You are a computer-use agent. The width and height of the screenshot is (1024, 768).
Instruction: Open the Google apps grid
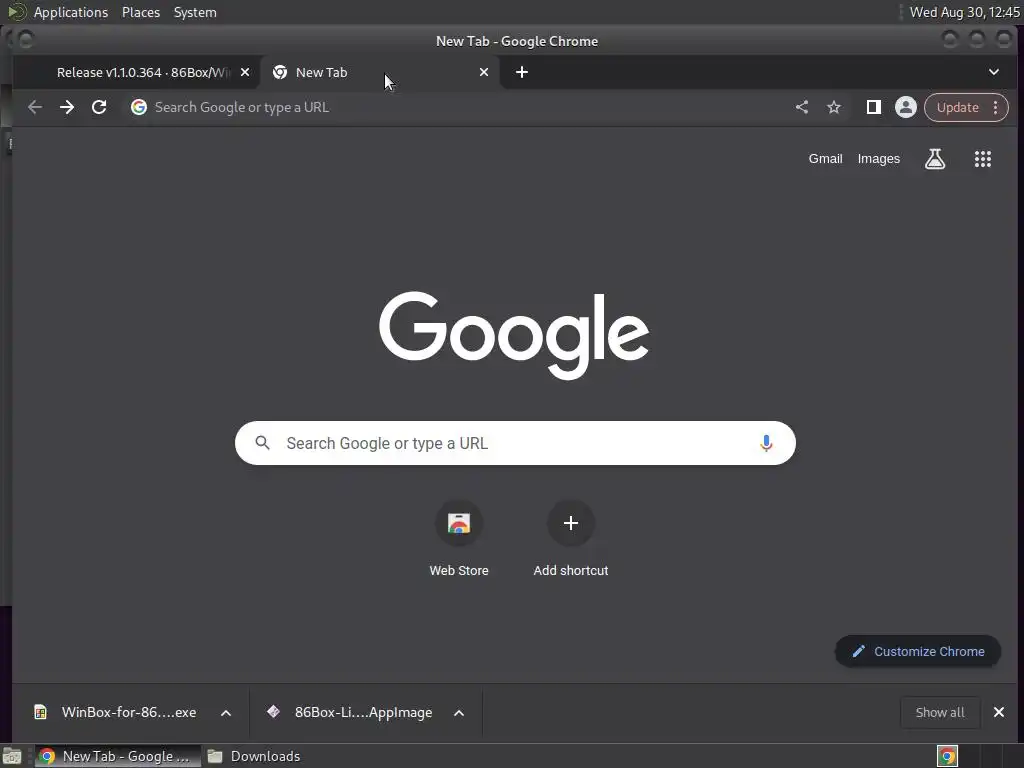pyautogui.click(x=983, y=159)
